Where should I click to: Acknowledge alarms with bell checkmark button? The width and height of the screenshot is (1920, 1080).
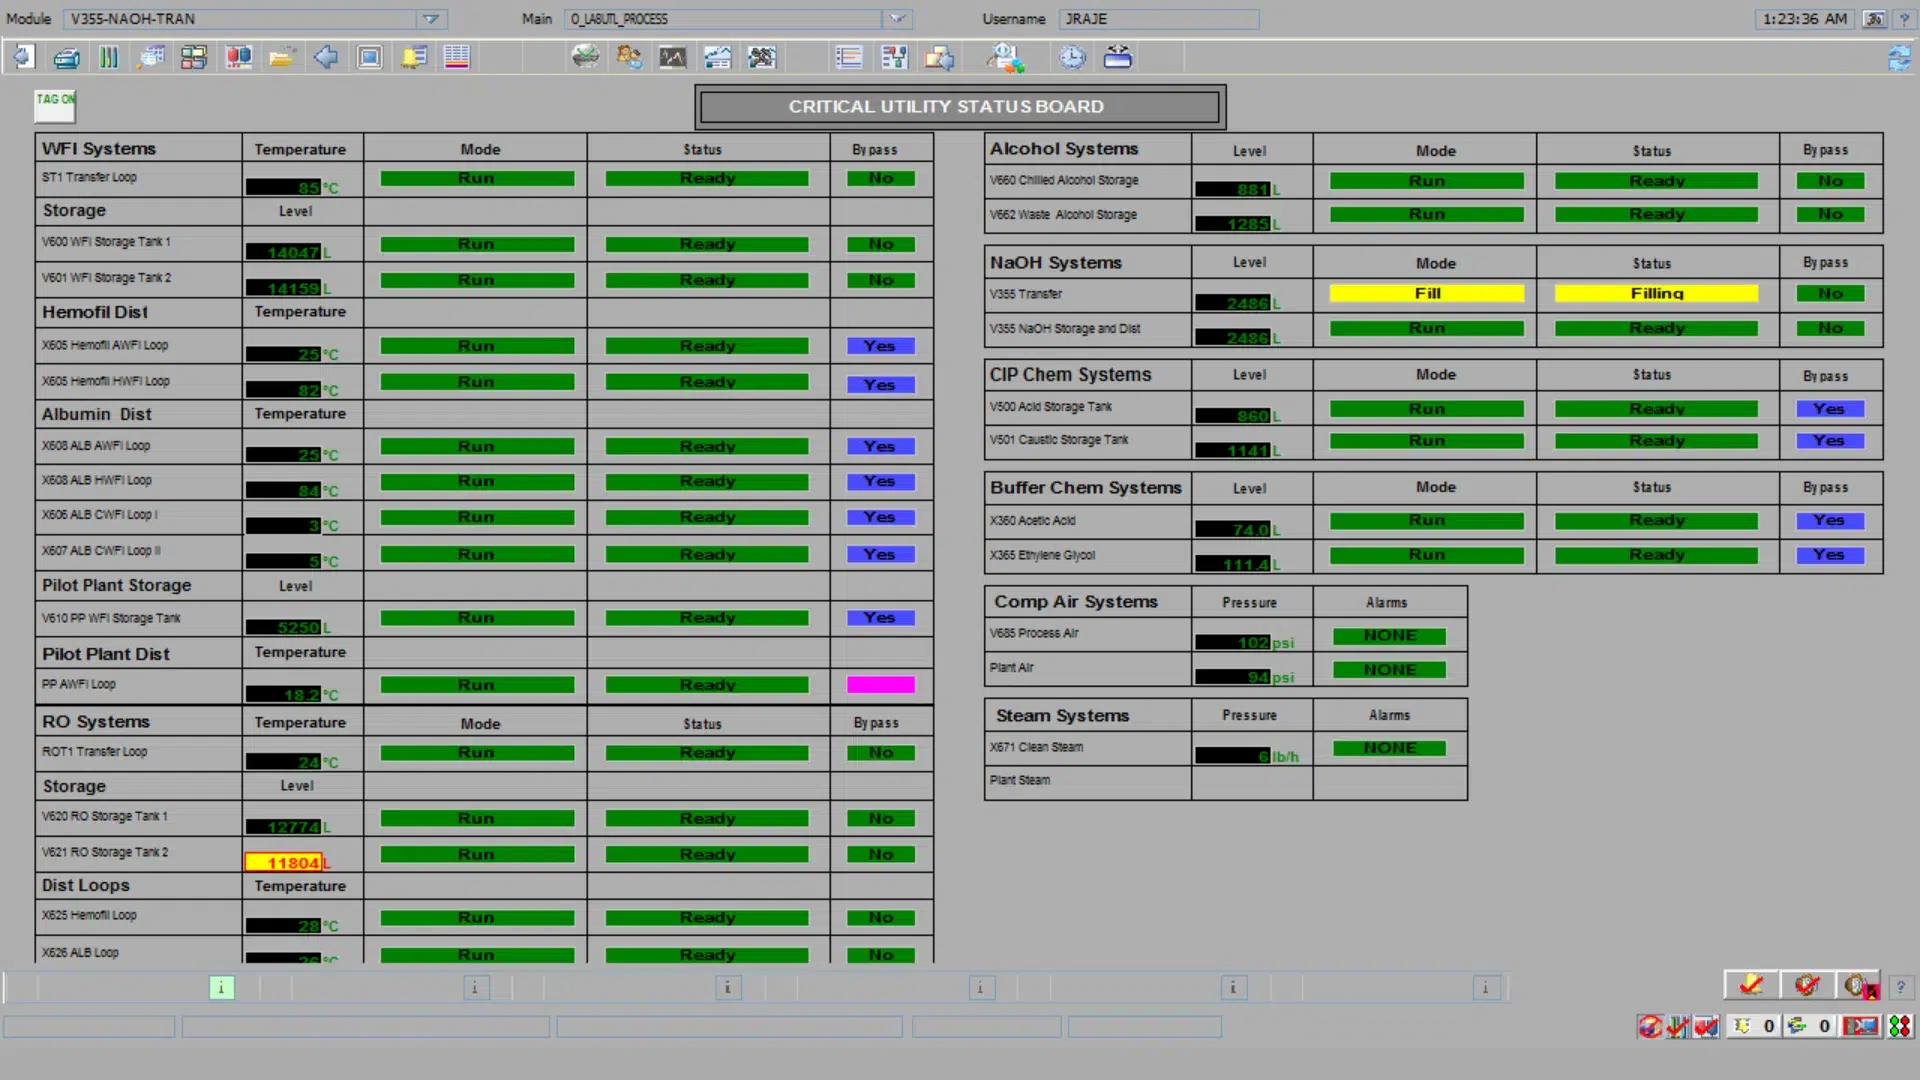click(x=1751, y=985)
